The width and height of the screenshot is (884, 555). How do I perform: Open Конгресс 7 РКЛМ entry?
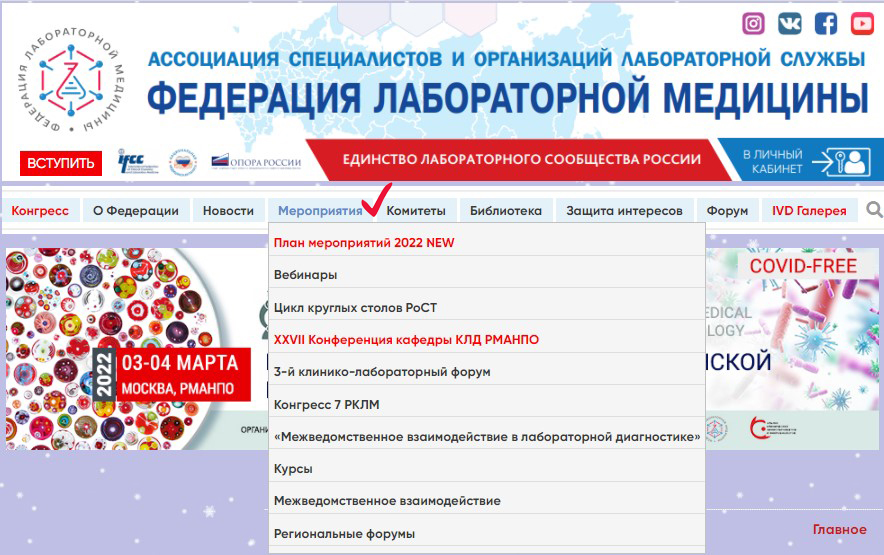point(487,404)
